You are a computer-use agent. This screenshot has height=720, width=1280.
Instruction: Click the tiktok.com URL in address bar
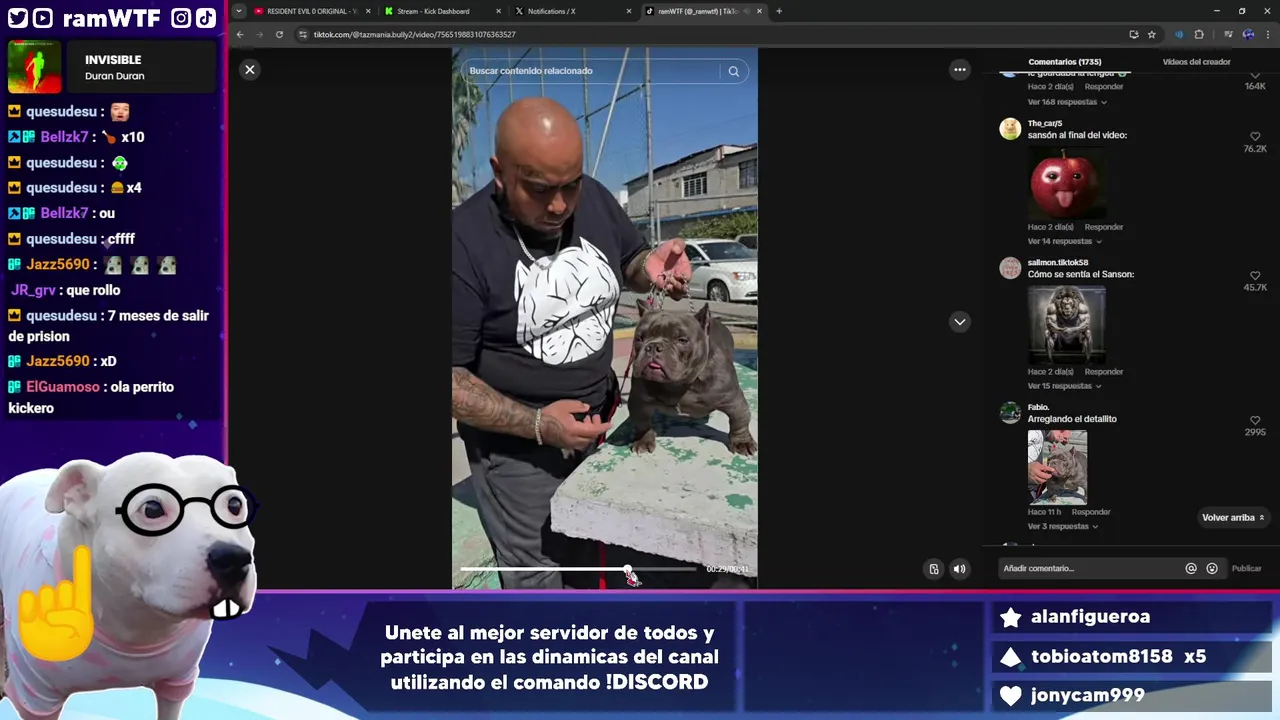pos(414,35)
